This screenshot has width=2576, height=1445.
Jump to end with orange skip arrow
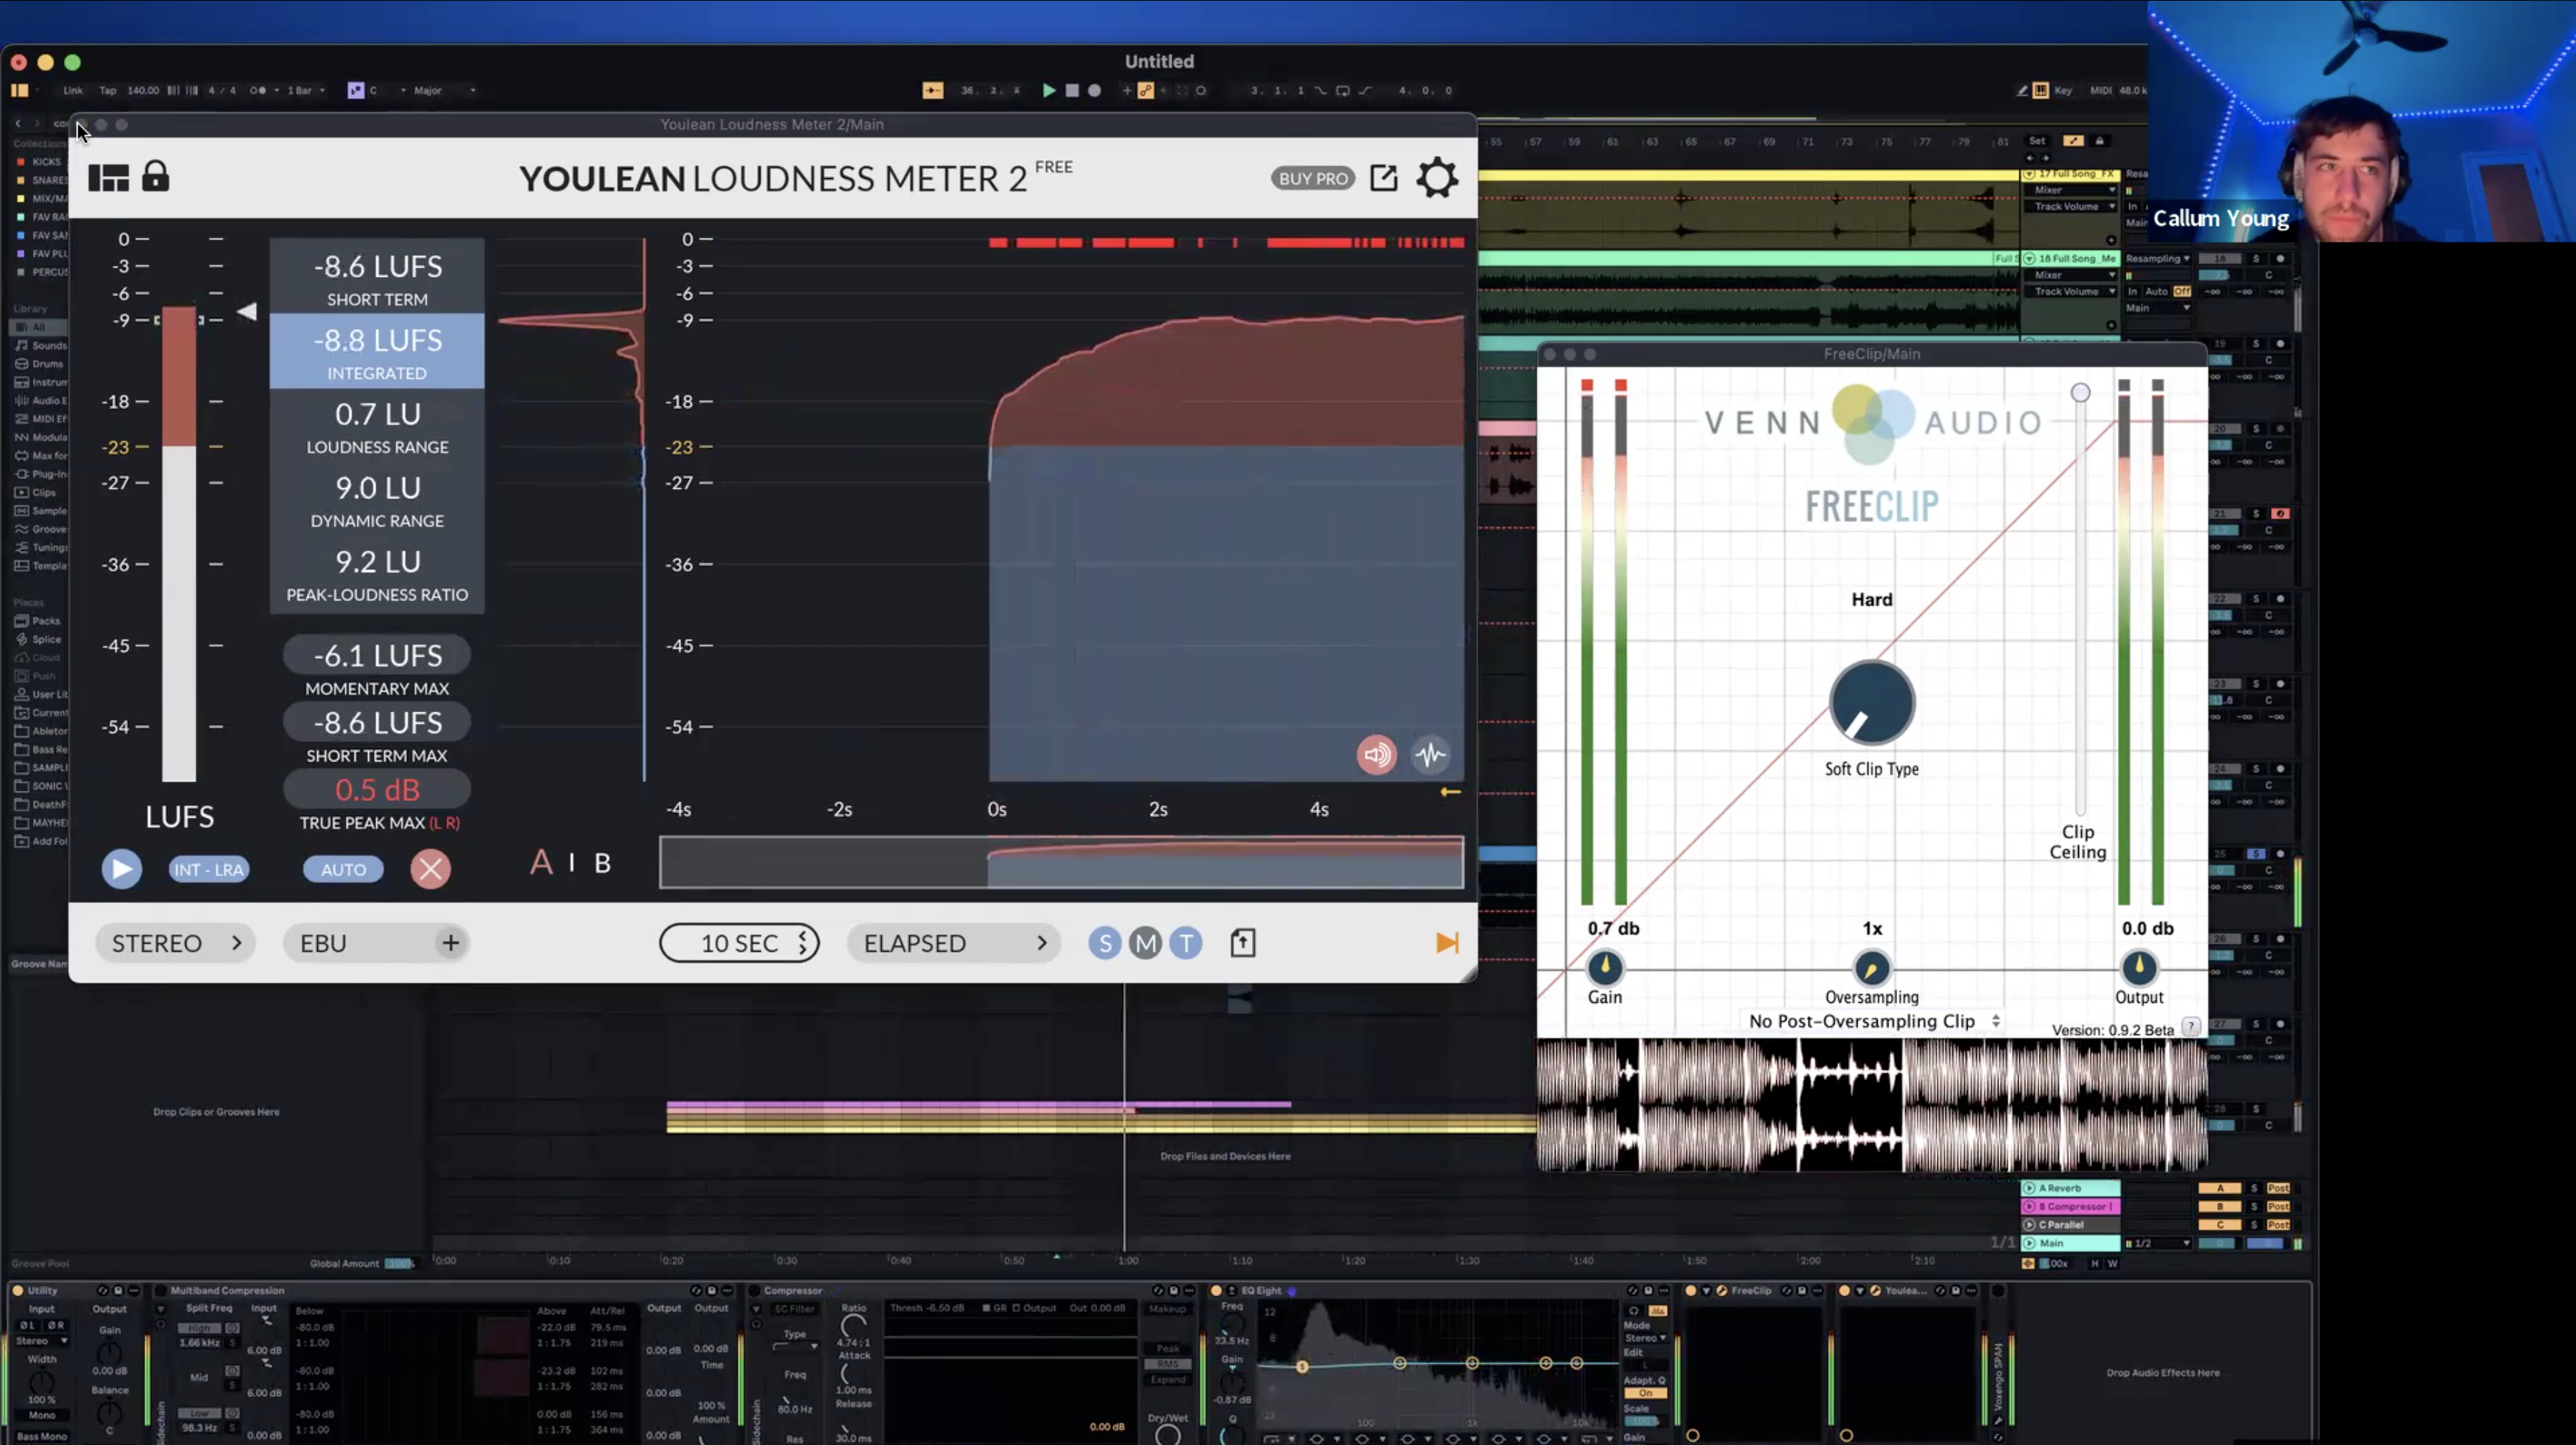(1446, 943)
